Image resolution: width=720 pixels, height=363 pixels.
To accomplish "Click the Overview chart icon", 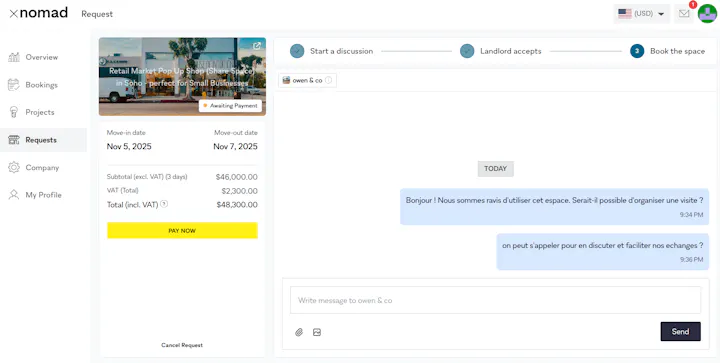I will [14, 57].
